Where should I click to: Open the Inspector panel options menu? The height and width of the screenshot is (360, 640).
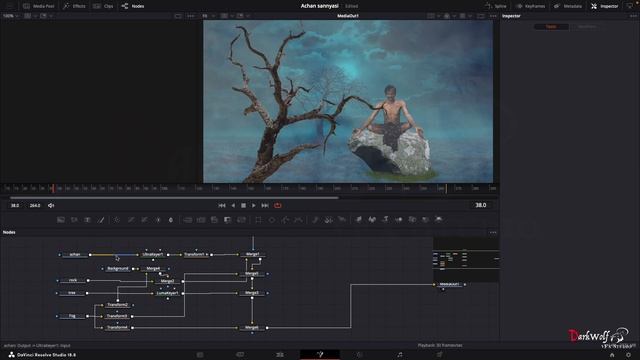coord(633,16)
